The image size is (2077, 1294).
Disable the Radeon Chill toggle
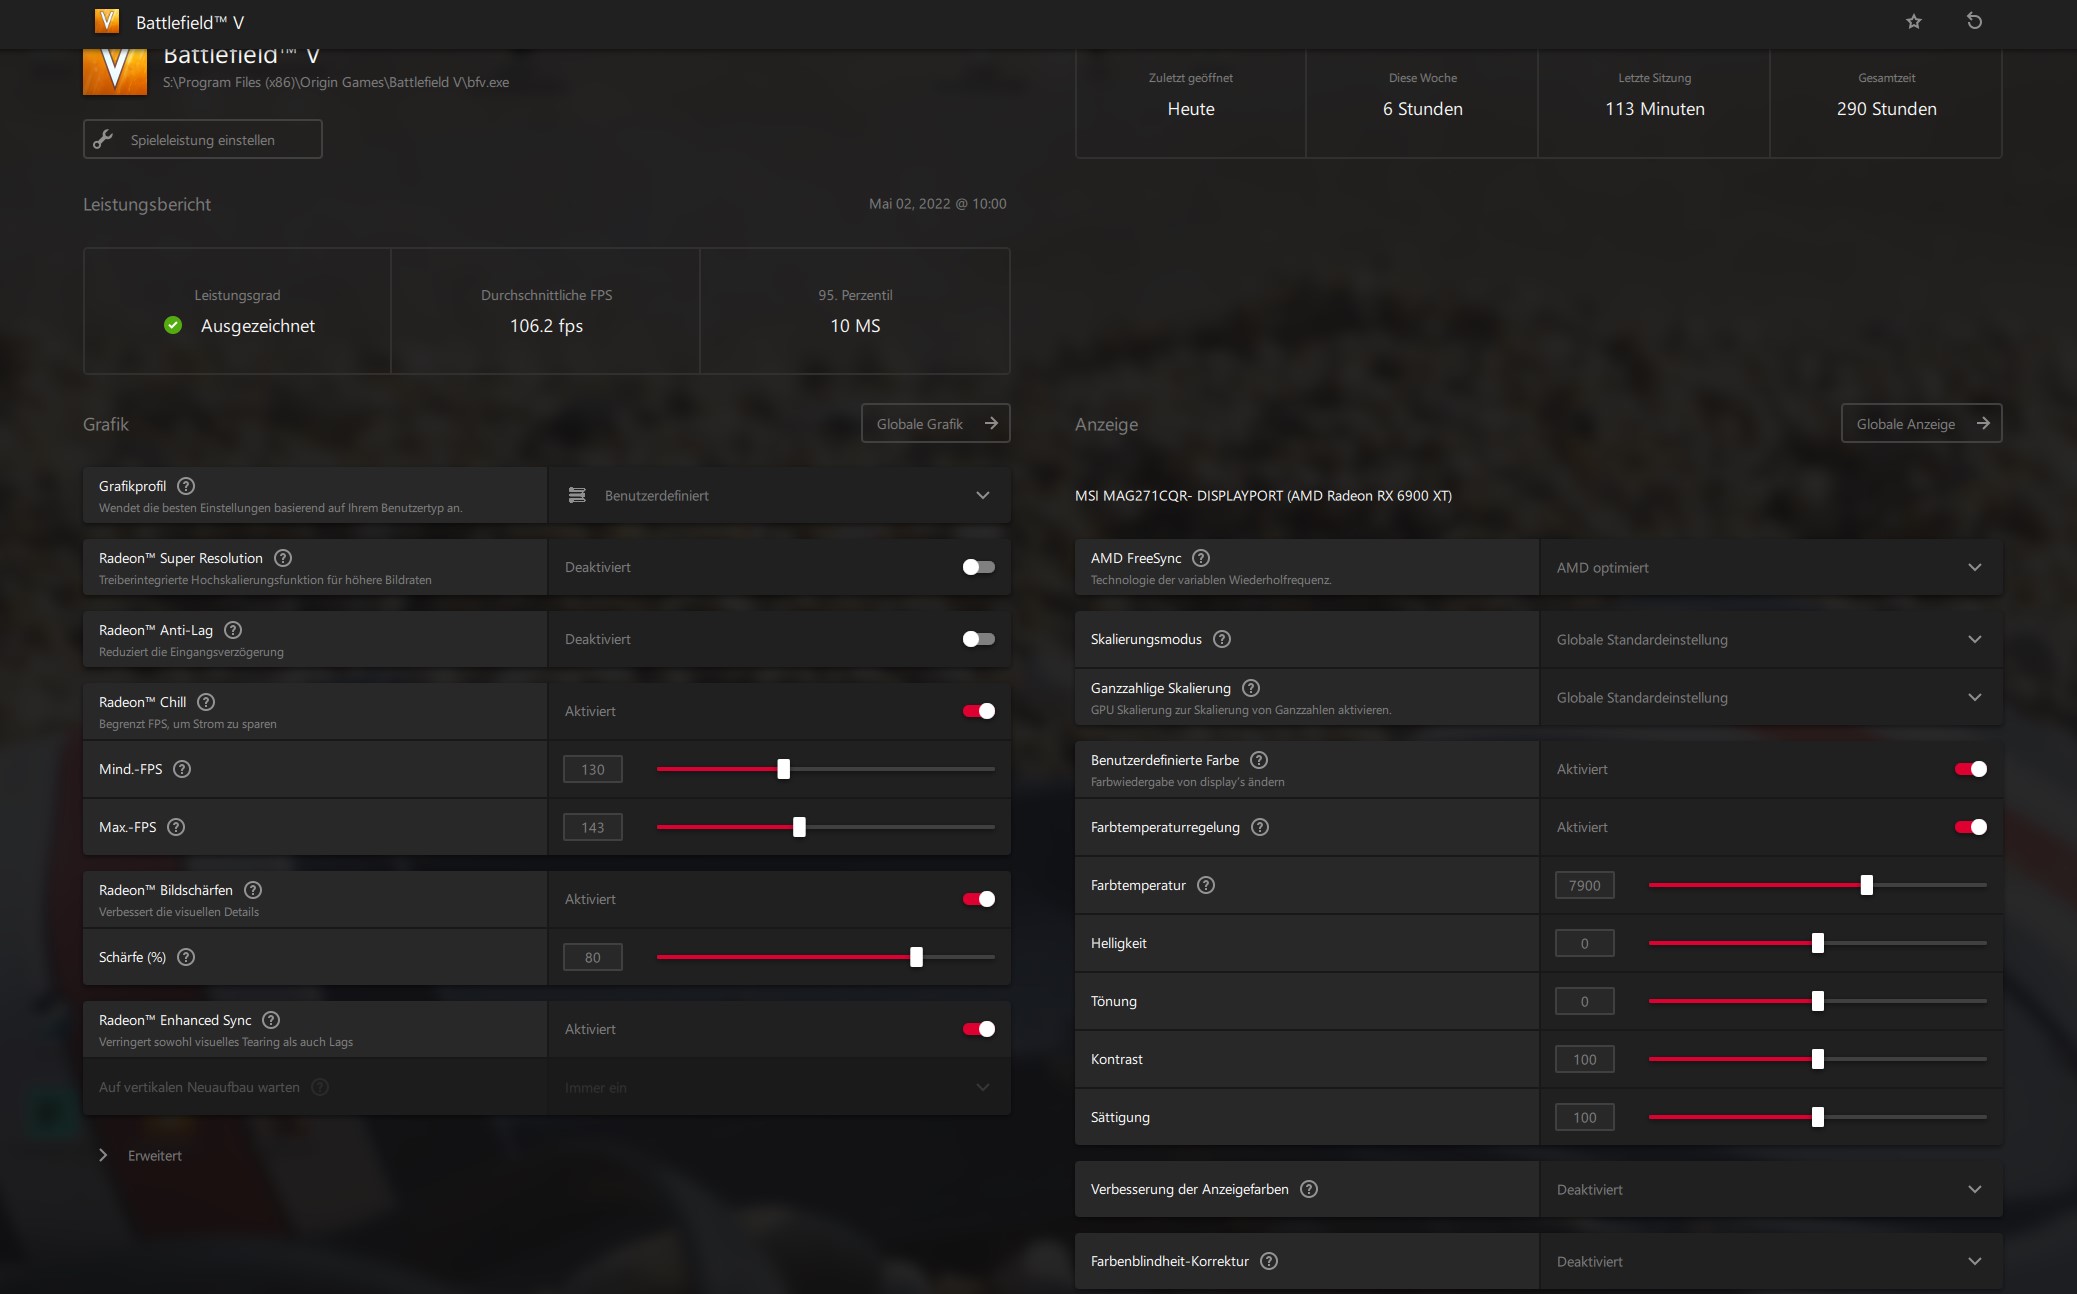[x=978, y=711]
